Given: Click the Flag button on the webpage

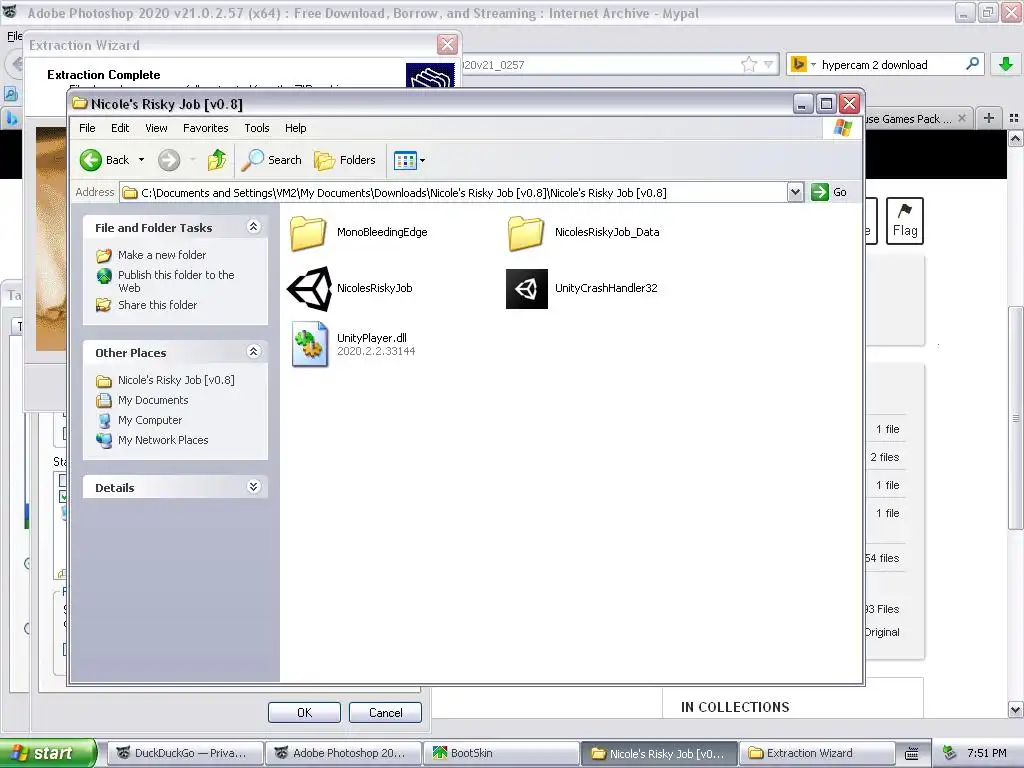Looking at the screenshot, I should (904, 221).
